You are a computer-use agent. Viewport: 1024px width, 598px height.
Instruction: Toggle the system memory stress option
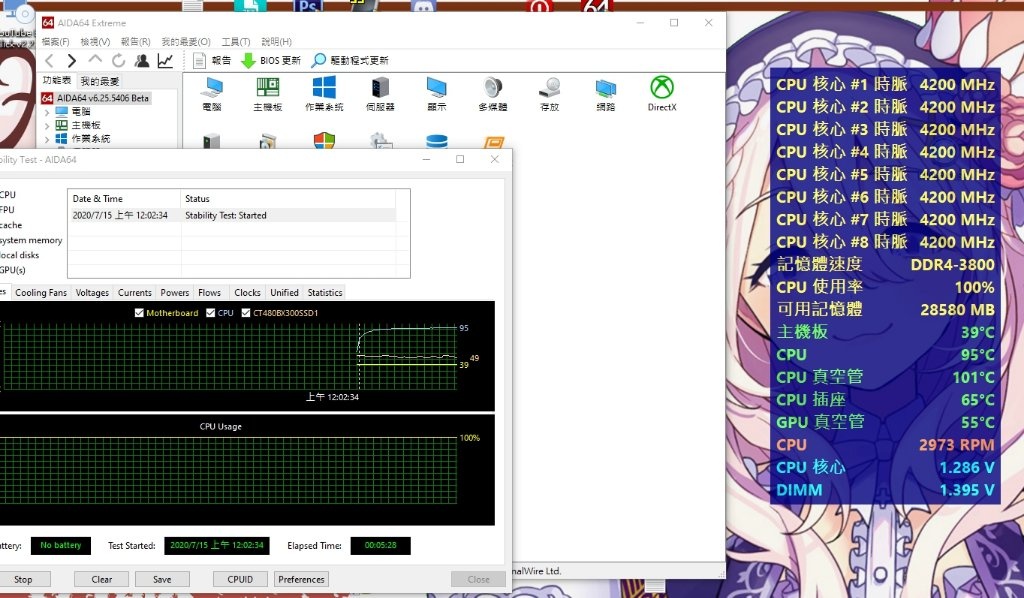(x=31, y=240)
